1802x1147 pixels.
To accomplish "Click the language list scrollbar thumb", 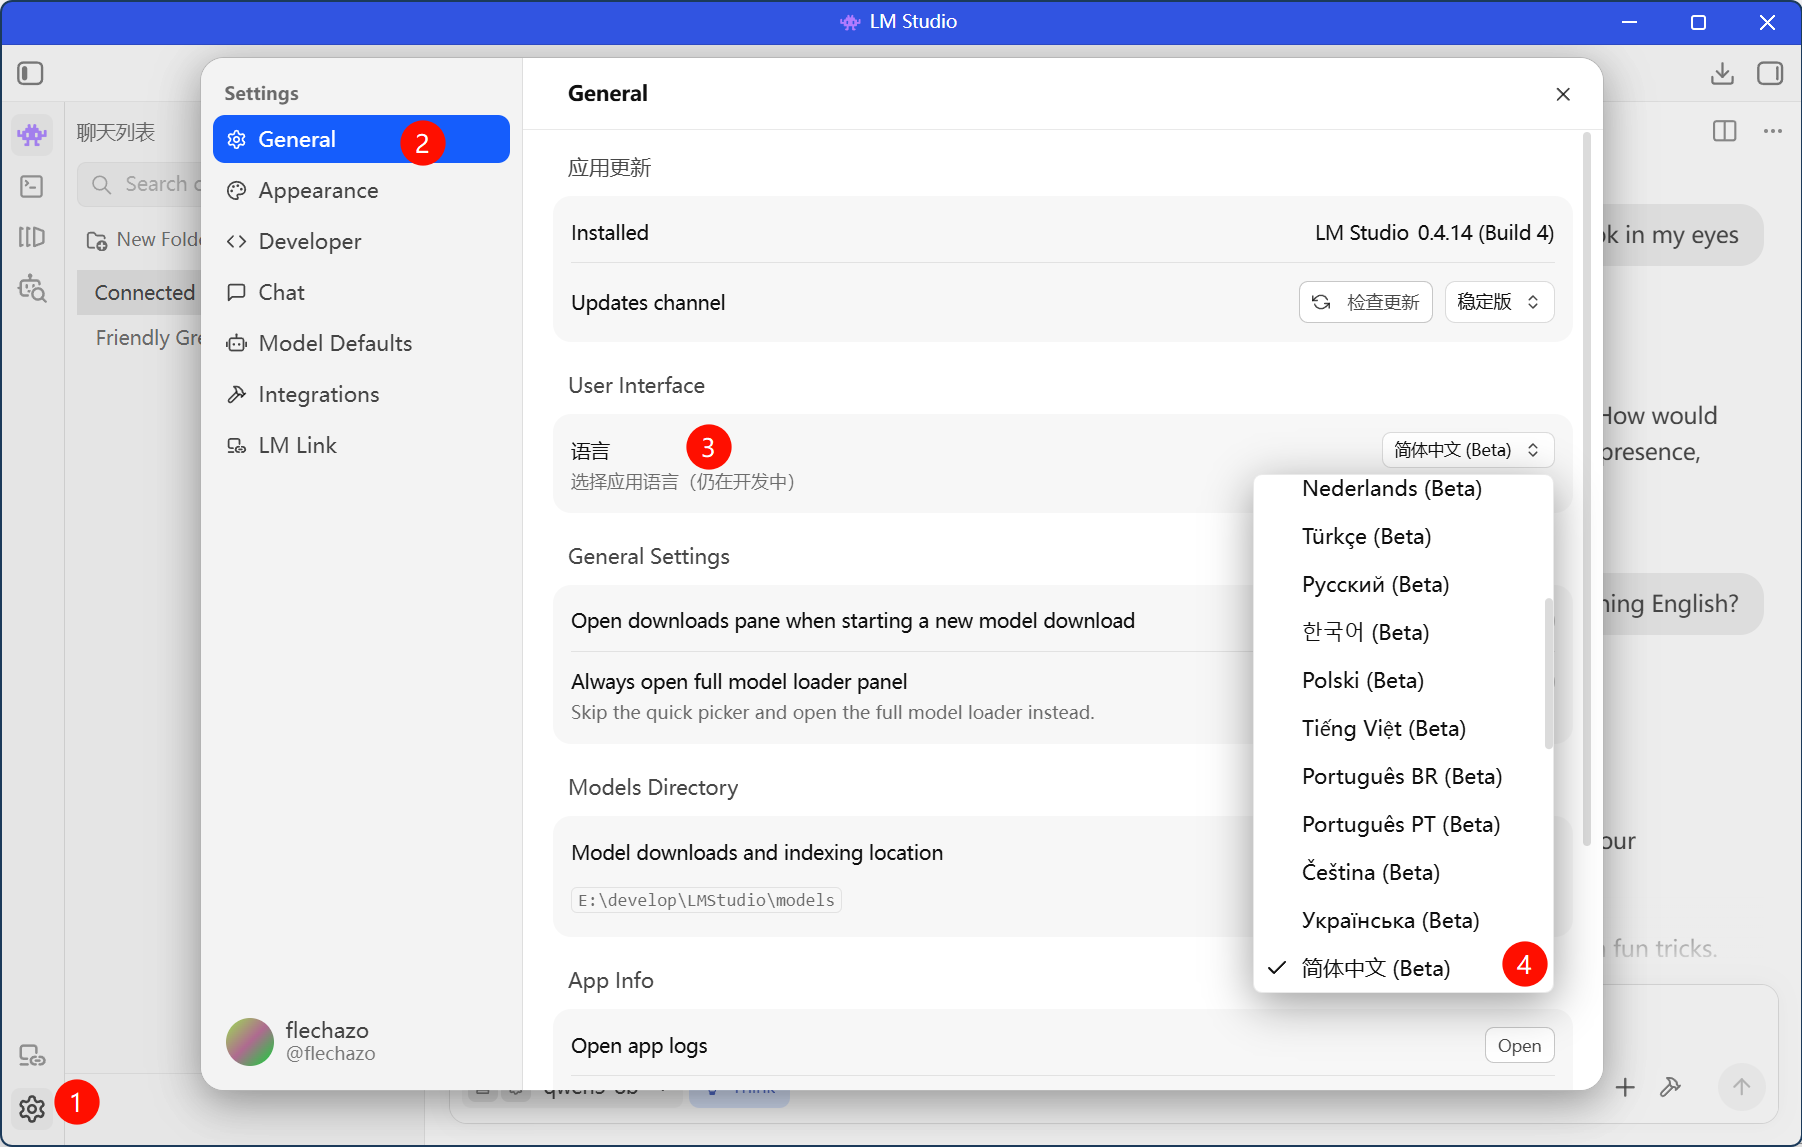I will pos(1549,673).
